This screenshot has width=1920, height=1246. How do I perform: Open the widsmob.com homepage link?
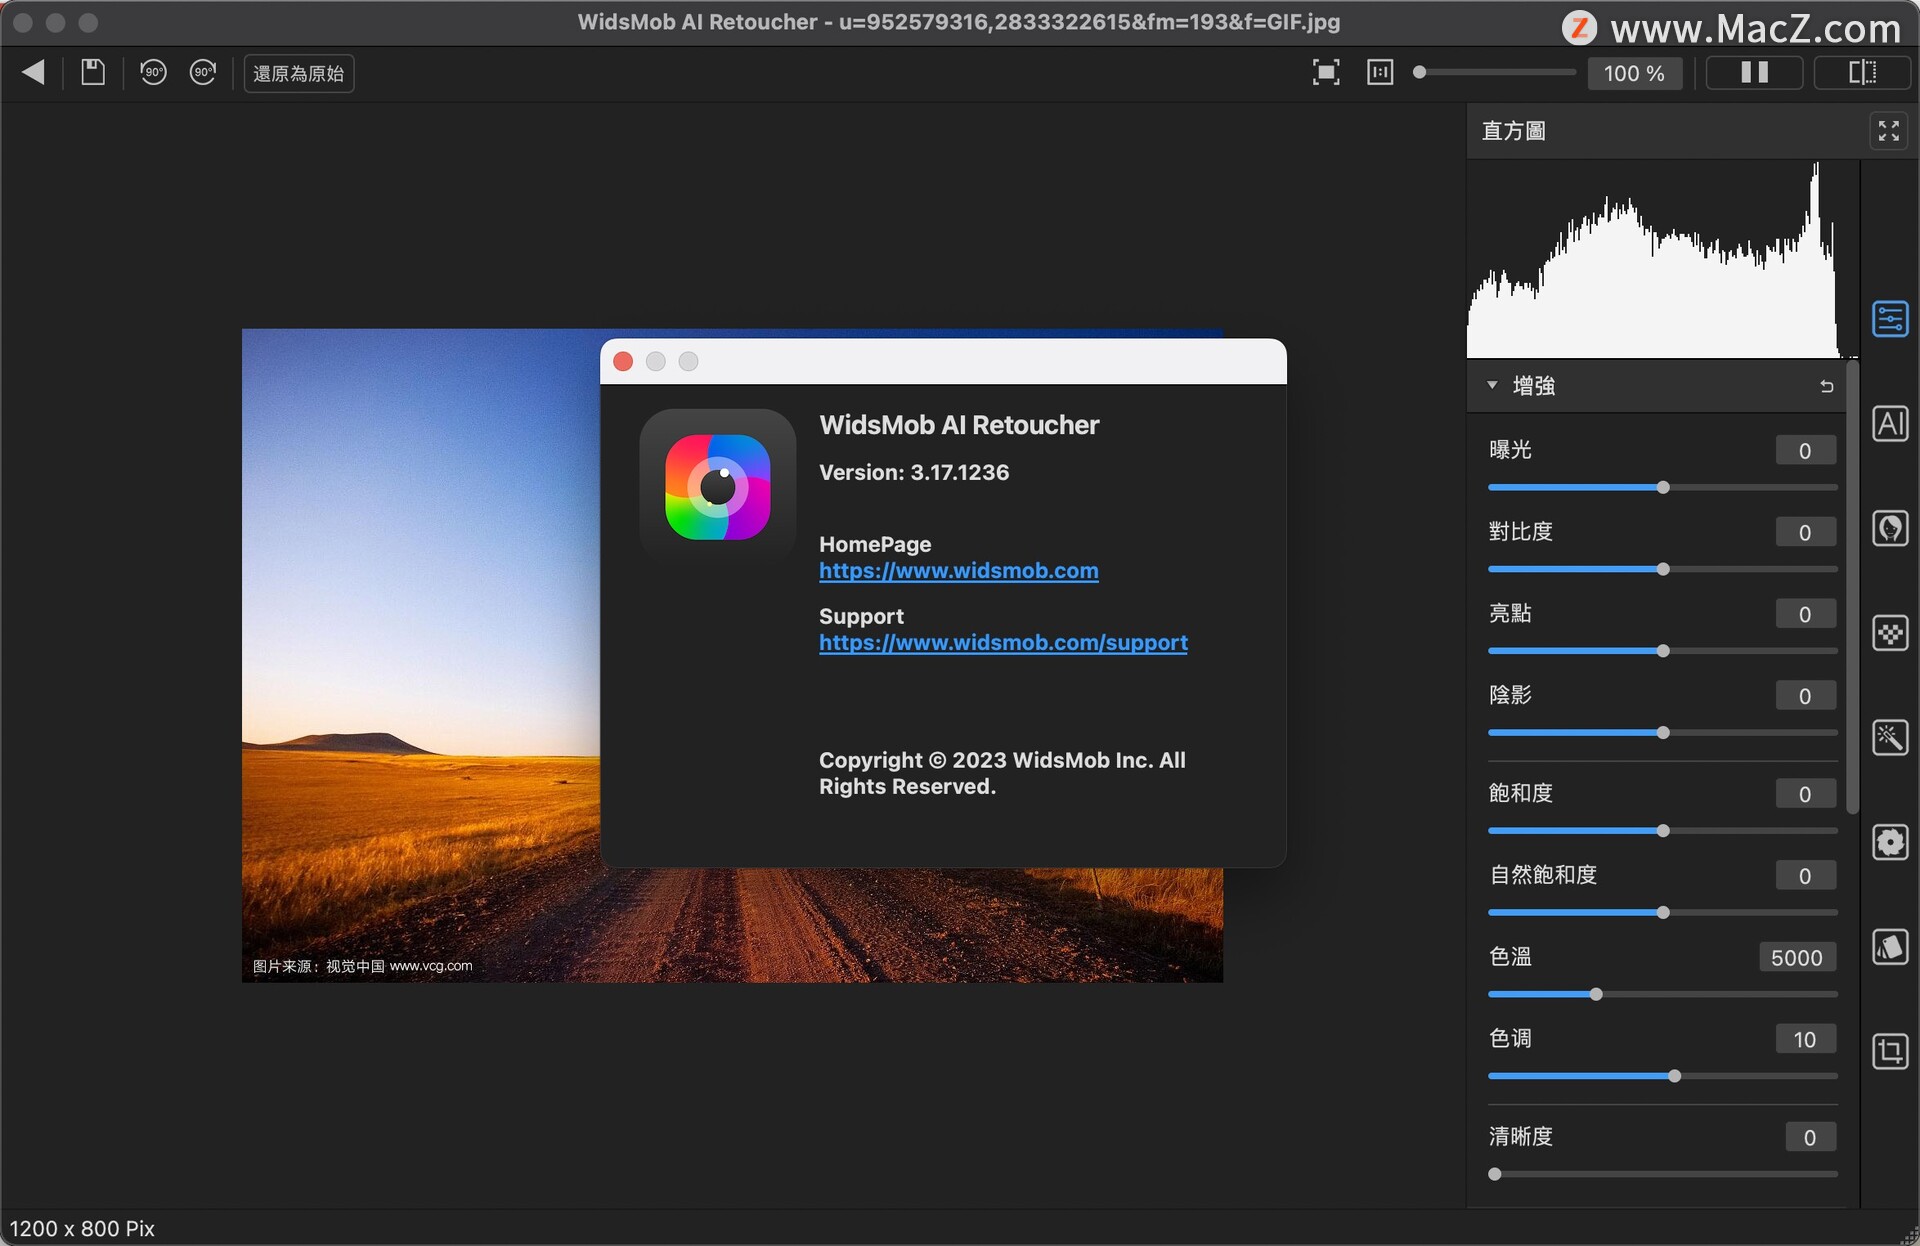click(958, 571)
